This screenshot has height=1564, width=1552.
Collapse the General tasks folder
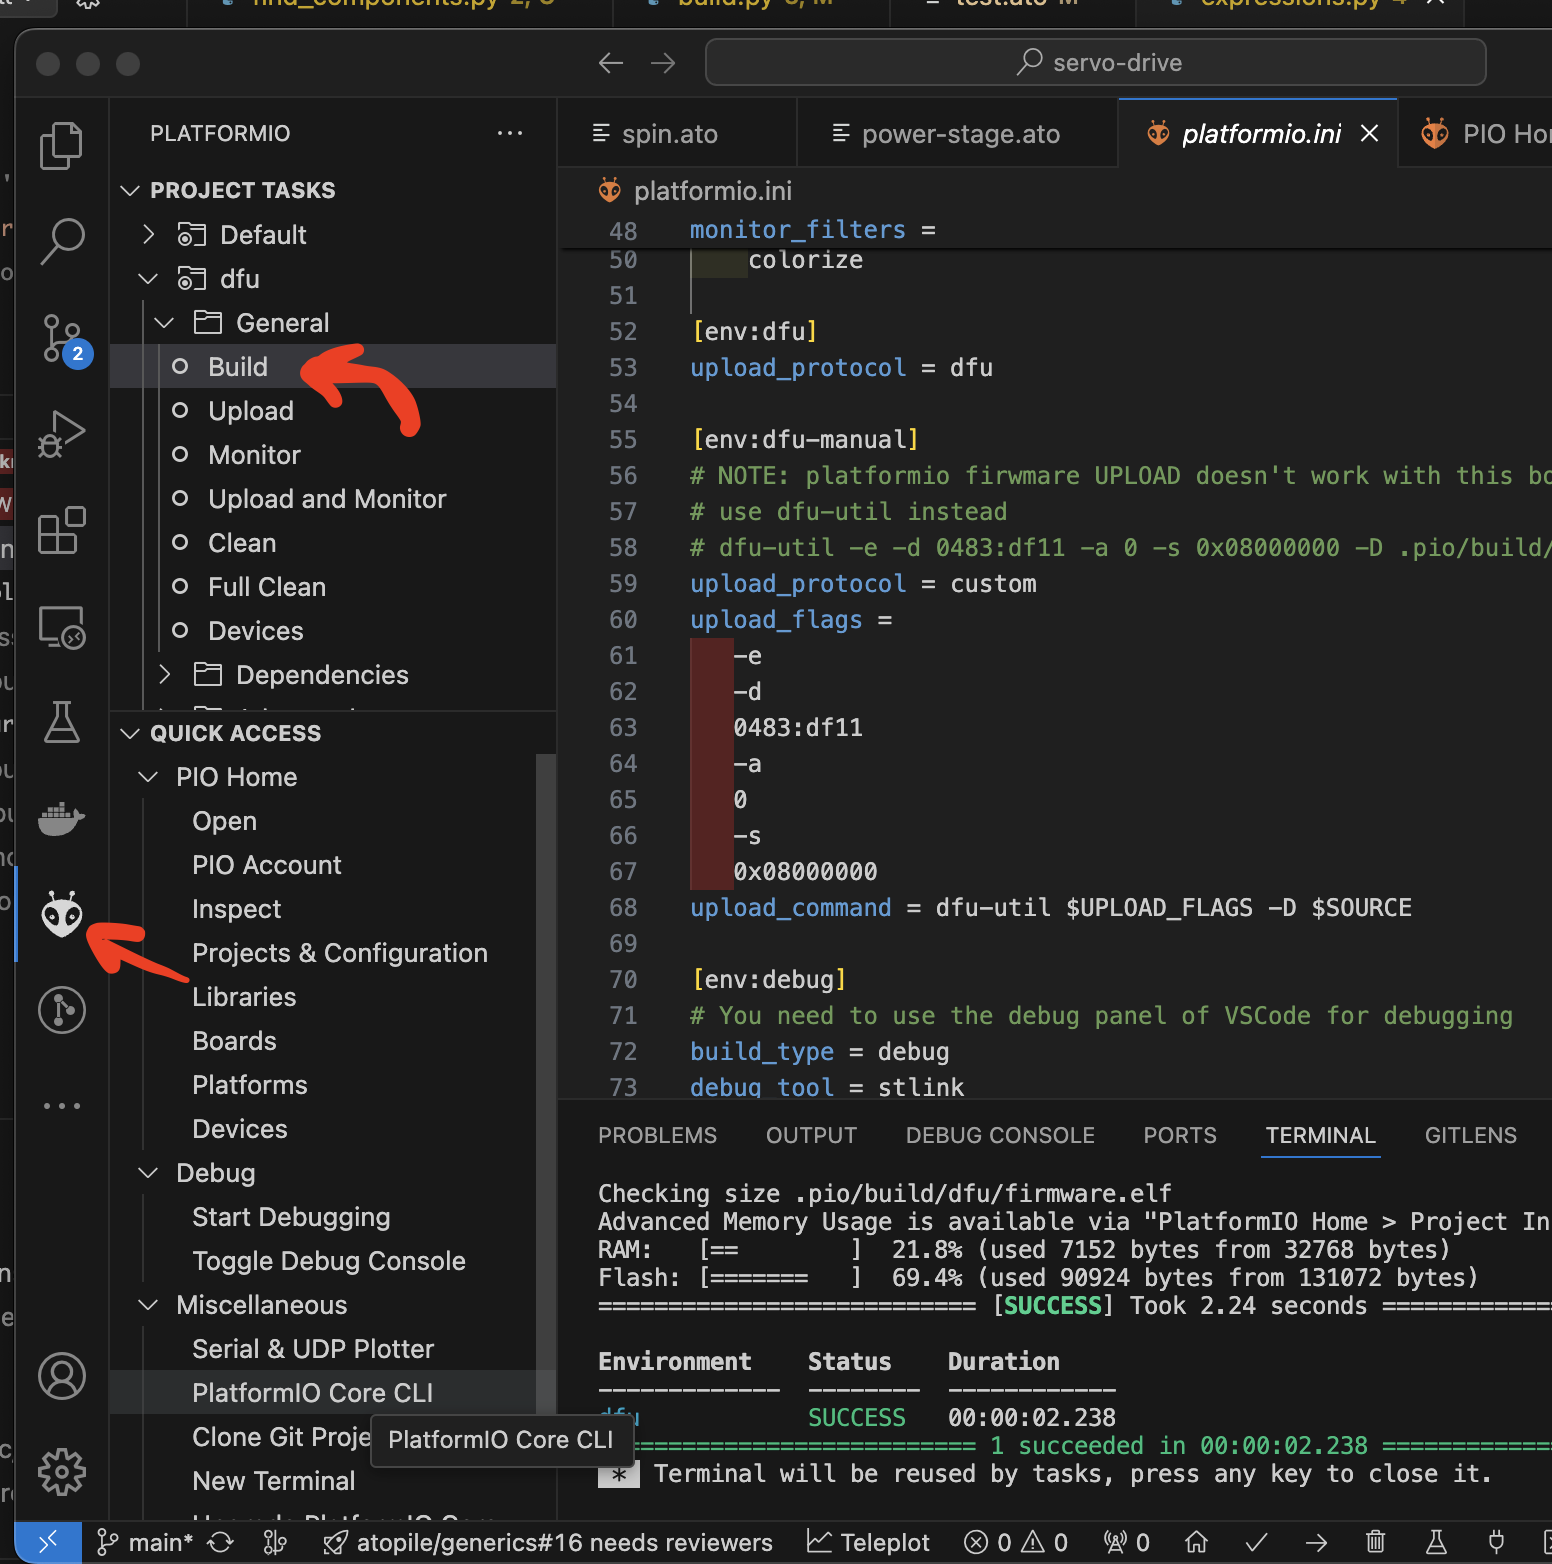[x=165, y=322]
